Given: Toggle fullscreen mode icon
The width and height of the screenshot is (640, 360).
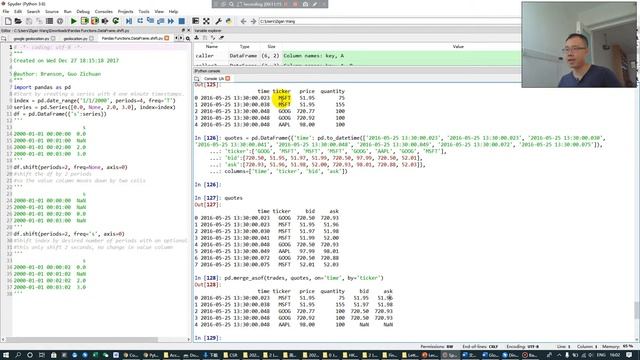Looking at the screenshot, I should pyautogui.click(x=206, y=21).
